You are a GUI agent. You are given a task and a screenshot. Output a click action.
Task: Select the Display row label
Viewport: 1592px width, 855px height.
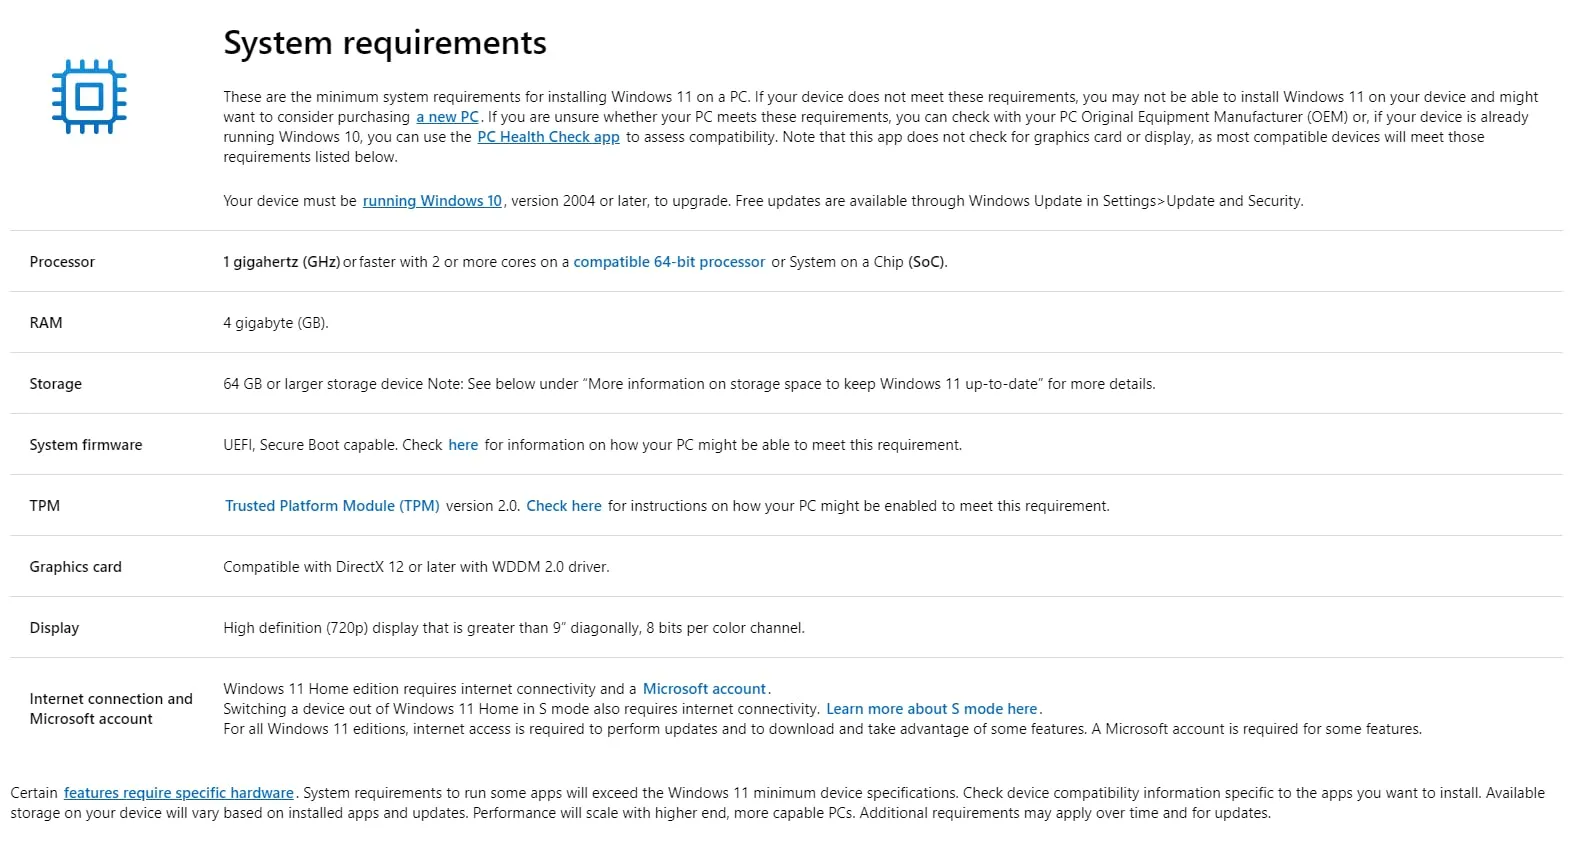coord(54,628)
